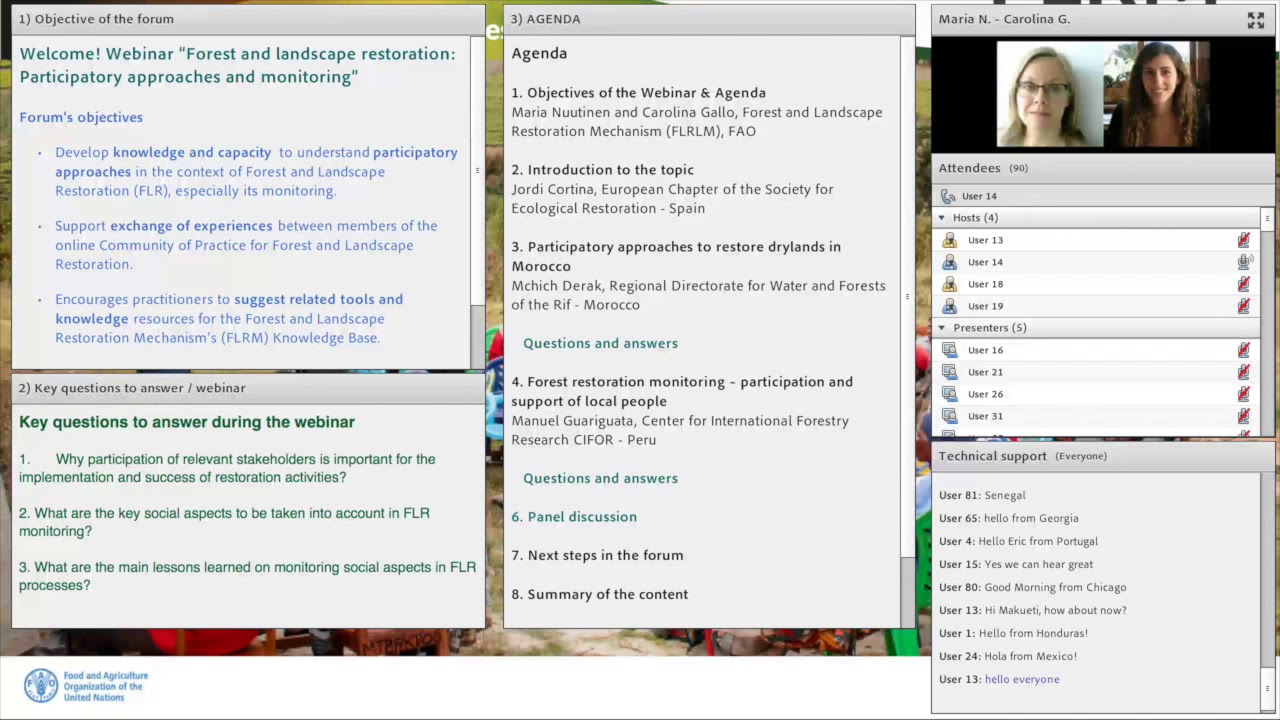Image resolution: width=1280 pixels, height=720 pixels.
Task: Click the blue 'hello everyone' message from User 13
Action: click(1021, 679)
